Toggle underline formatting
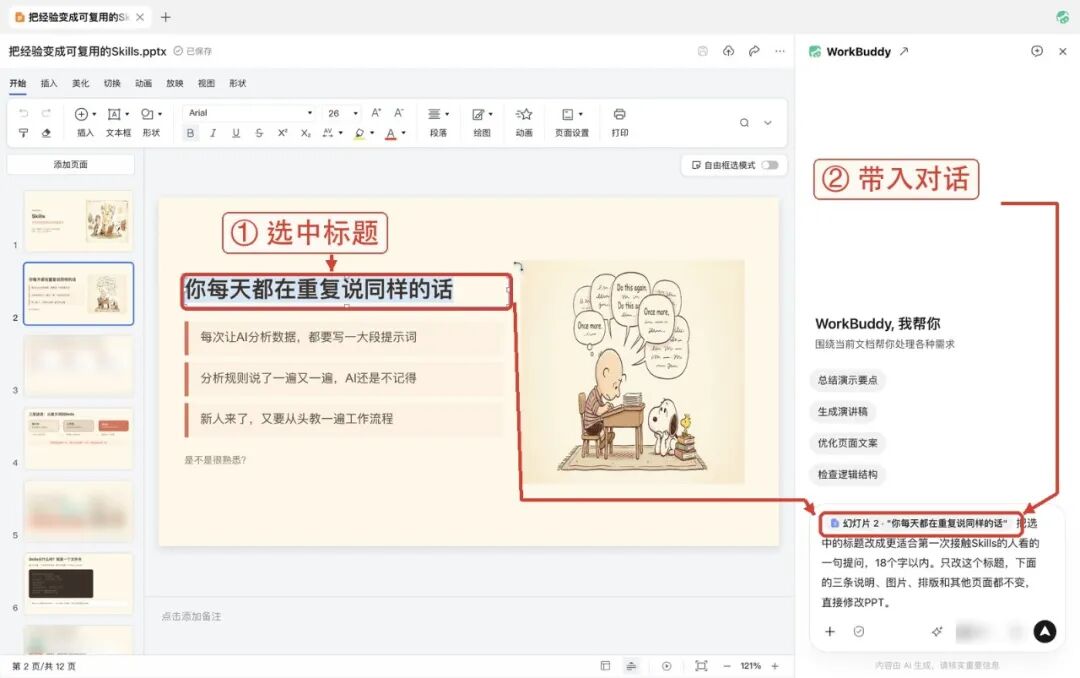The width and height of the screenshot is (1080, 678). click(x=236, y=133)
